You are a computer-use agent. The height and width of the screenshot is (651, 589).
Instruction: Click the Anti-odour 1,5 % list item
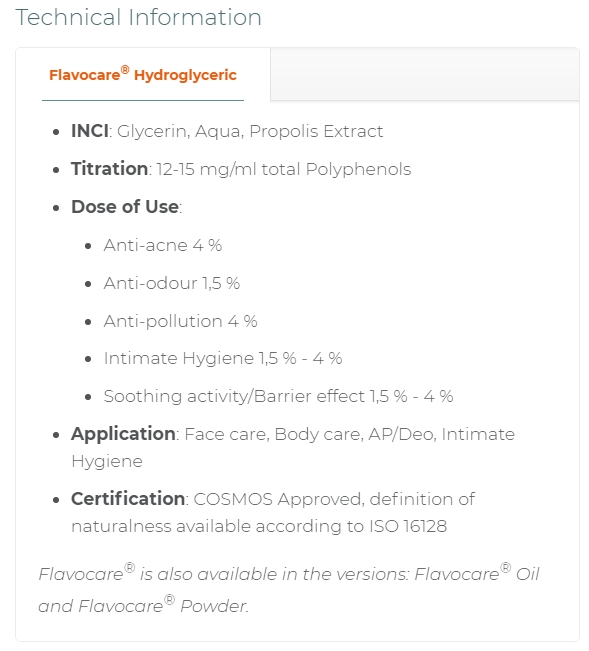[172, 283]
